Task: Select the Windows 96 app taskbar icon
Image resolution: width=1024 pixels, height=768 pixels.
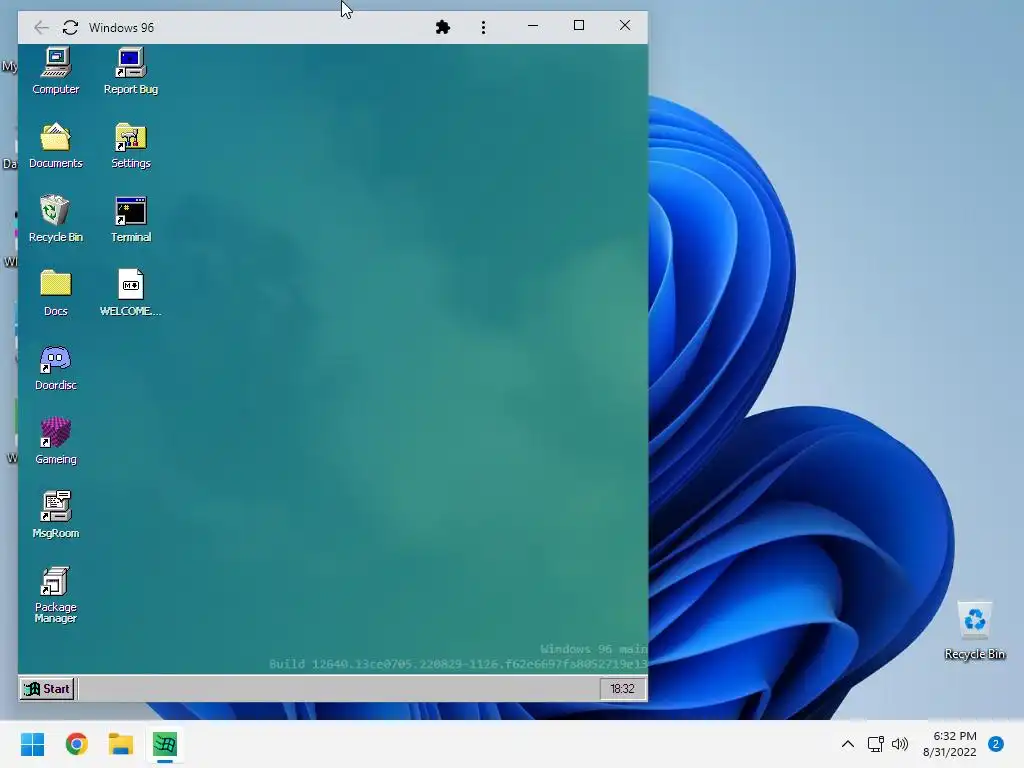Action: tap(165, 744)
